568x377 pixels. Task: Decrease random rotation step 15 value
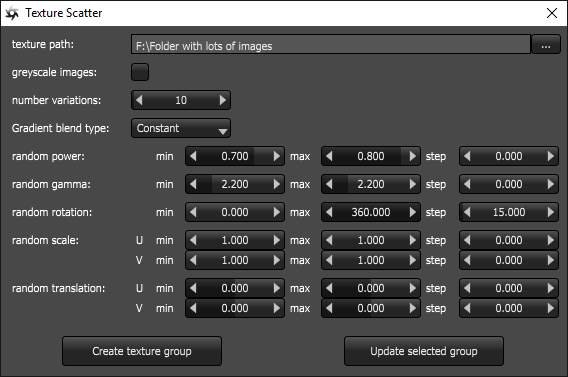[x=467, y=212]
